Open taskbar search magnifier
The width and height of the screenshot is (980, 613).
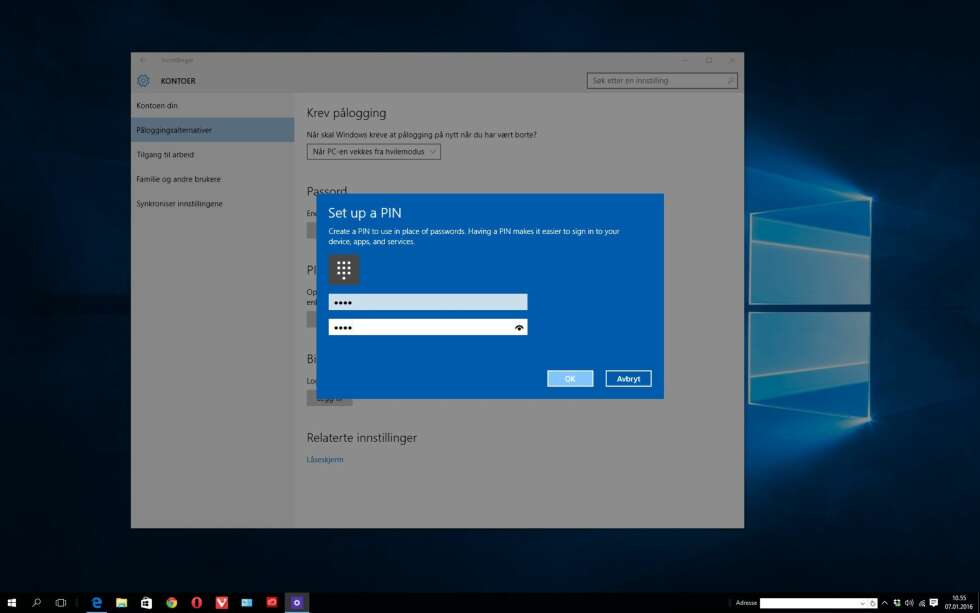coord(36,602)
